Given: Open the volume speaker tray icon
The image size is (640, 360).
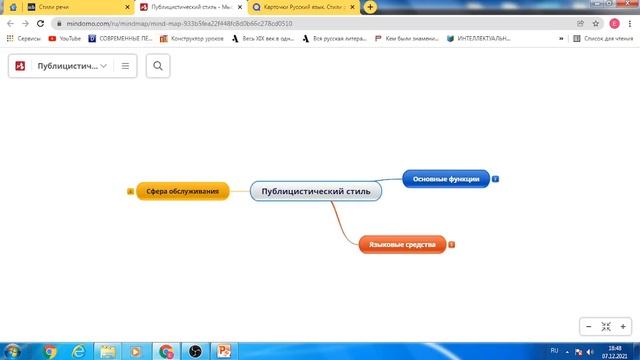Looking at the screenshot, I should [589, 351].
